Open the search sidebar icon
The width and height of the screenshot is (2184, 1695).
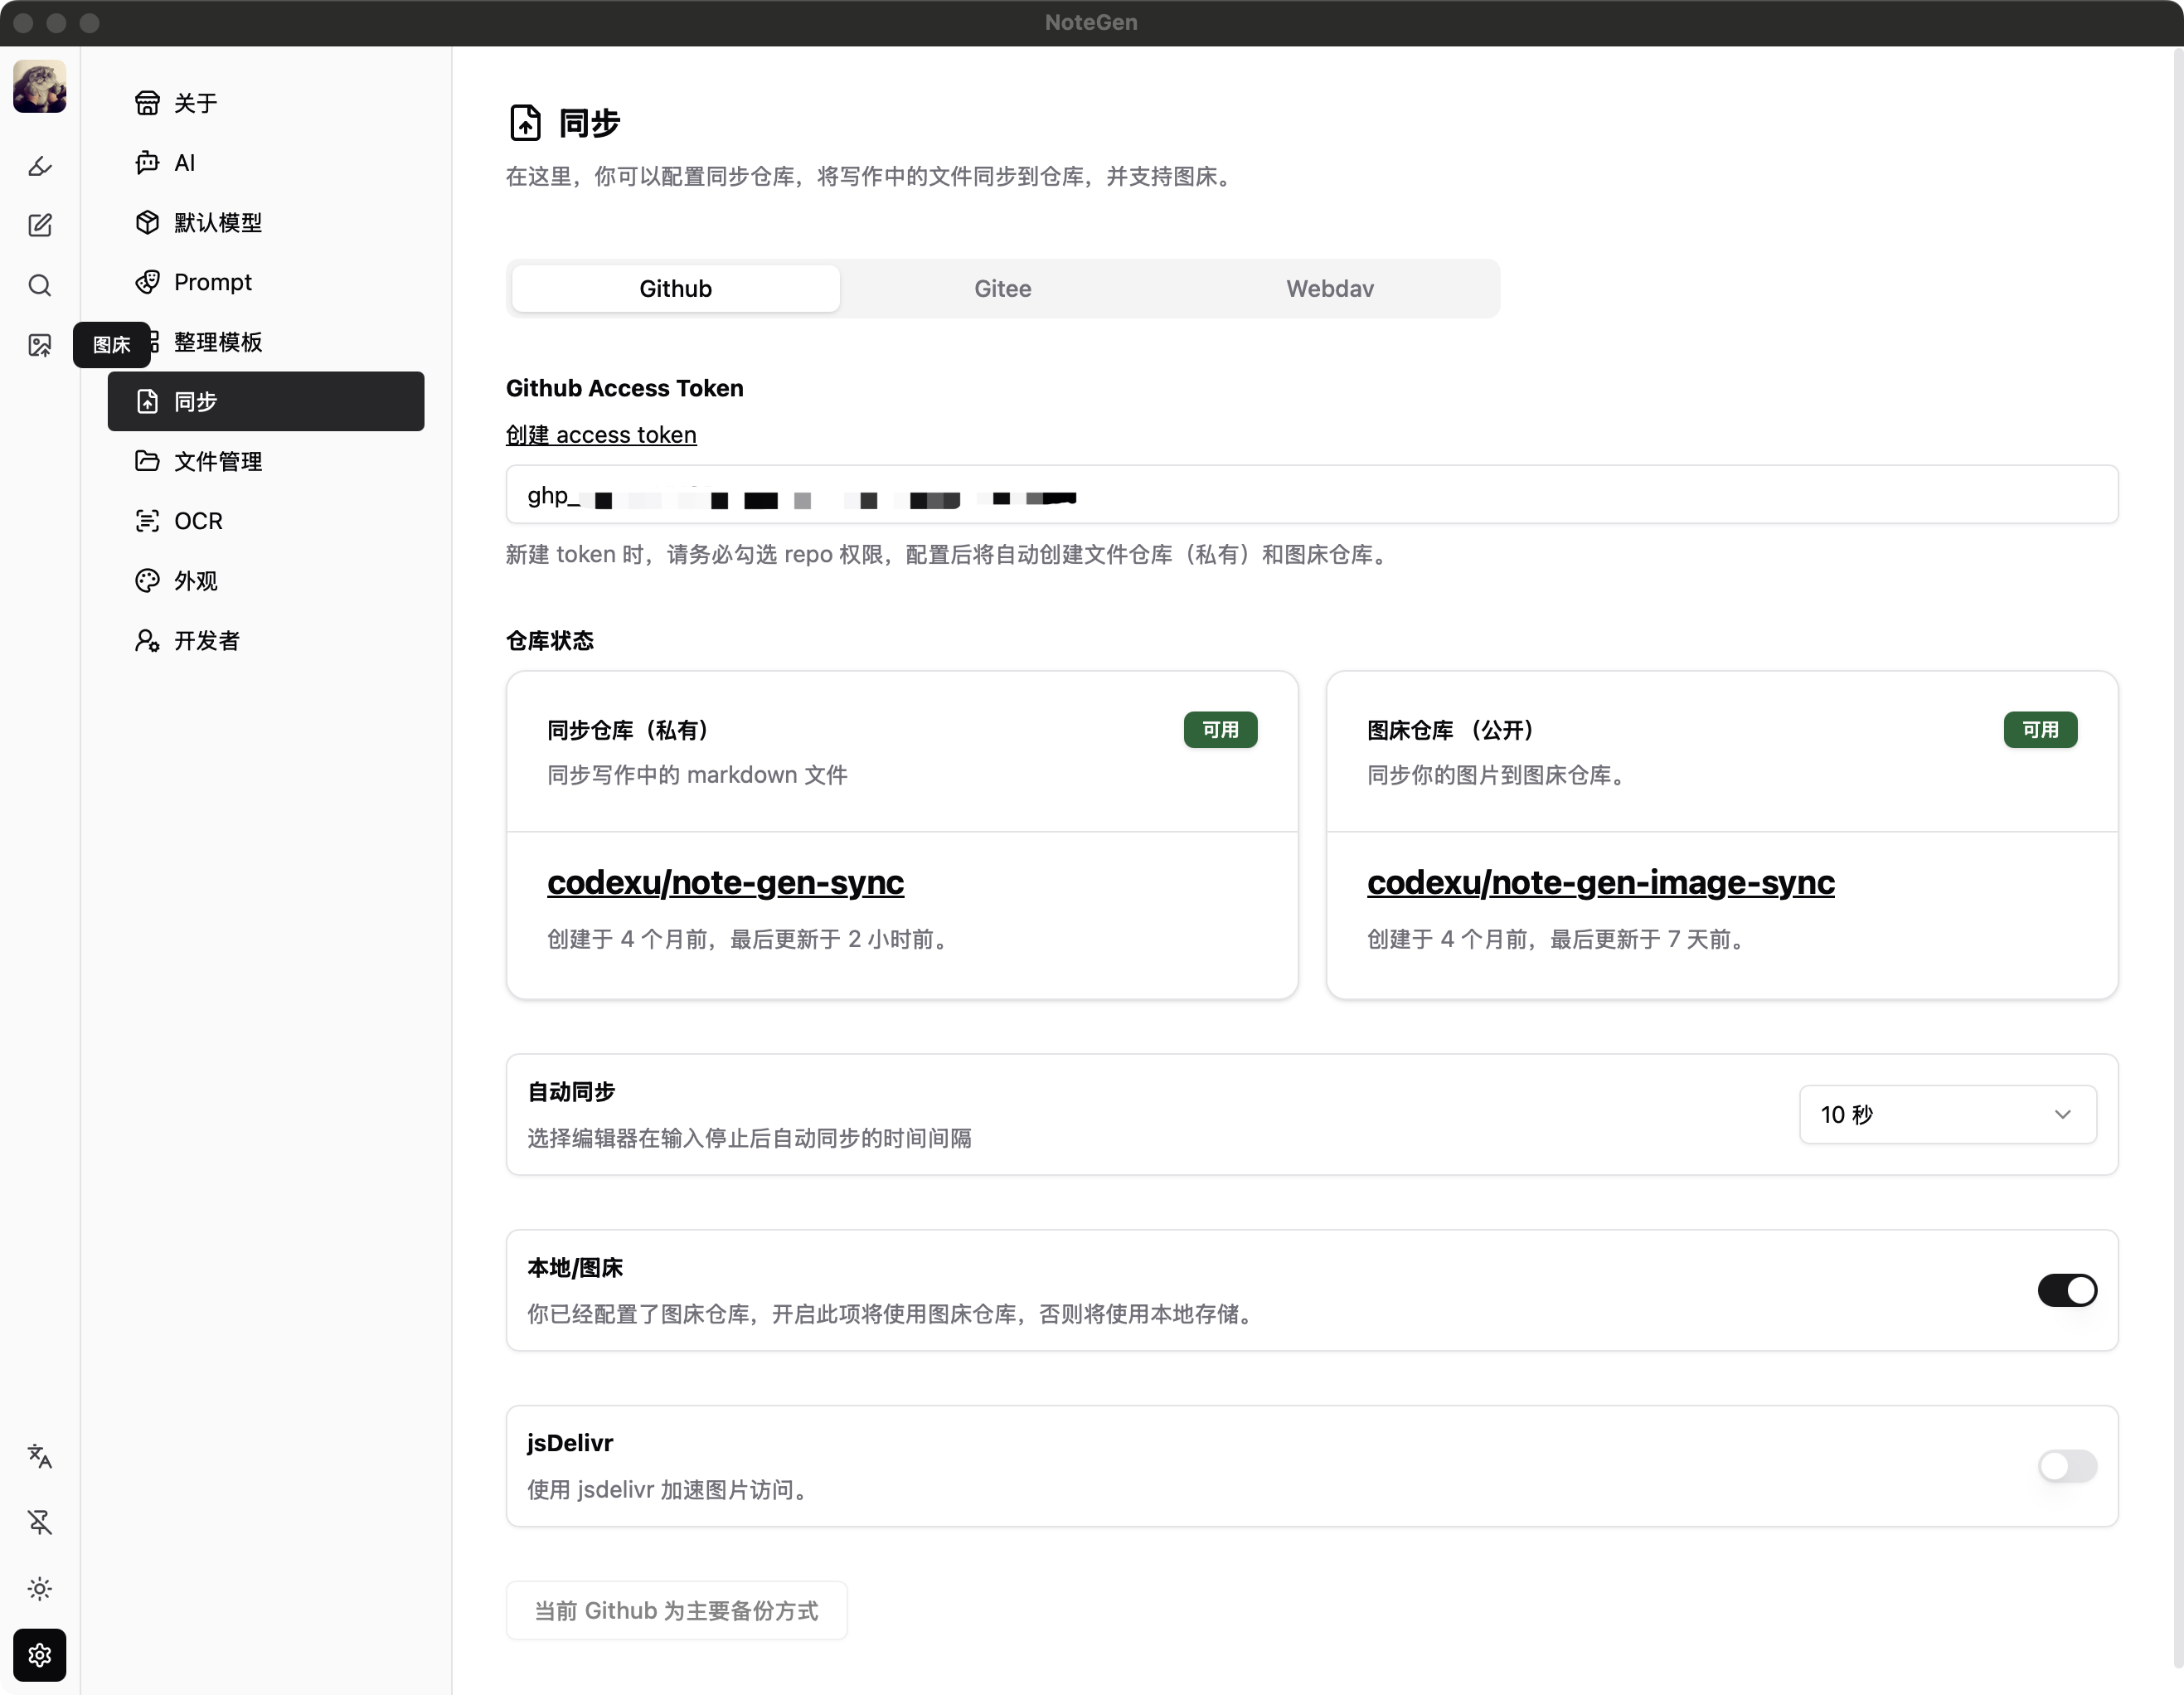pyautogui.click(x=39, y=286)
